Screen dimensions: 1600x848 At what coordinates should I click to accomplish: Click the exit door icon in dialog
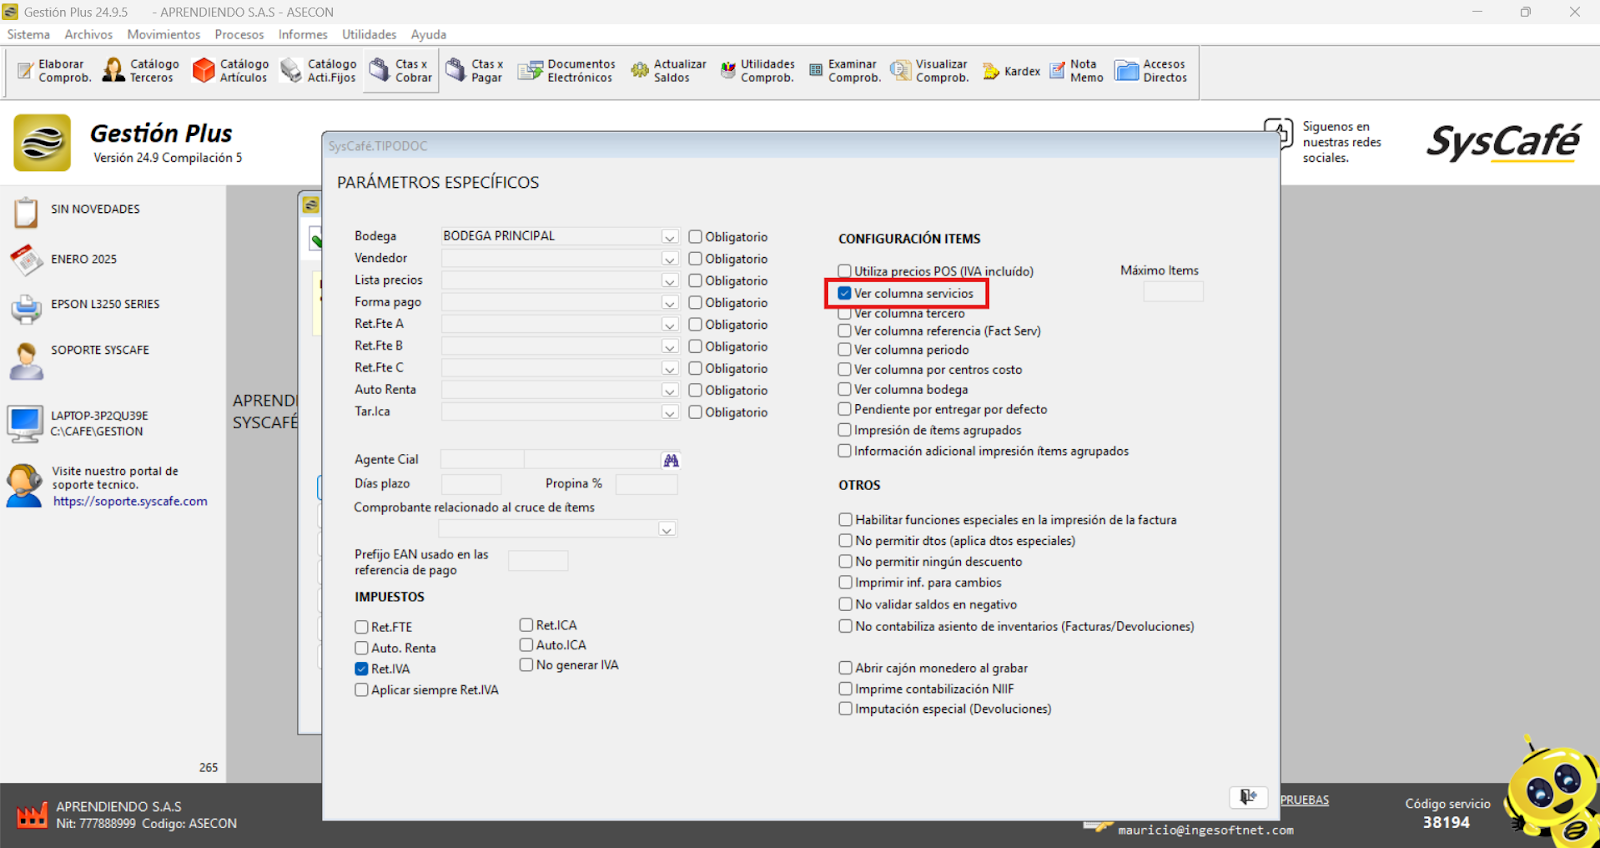1248,796
